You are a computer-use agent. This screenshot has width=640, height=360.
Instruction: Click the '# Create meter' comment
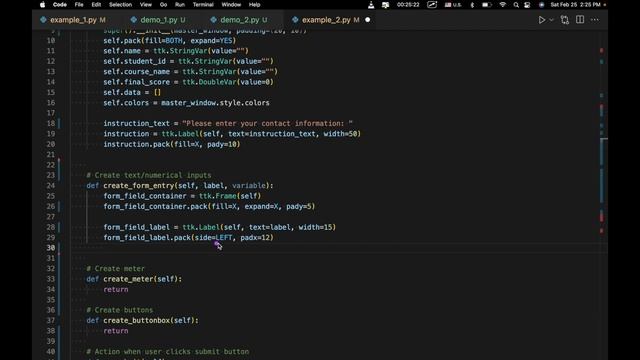pos(116,269)
